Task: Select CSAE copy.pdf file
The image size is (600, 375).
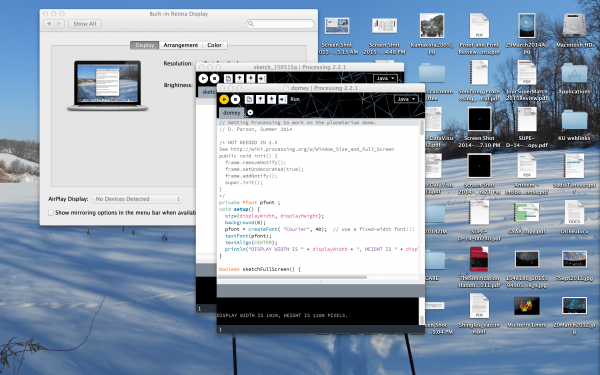Action: click(527, 213)
